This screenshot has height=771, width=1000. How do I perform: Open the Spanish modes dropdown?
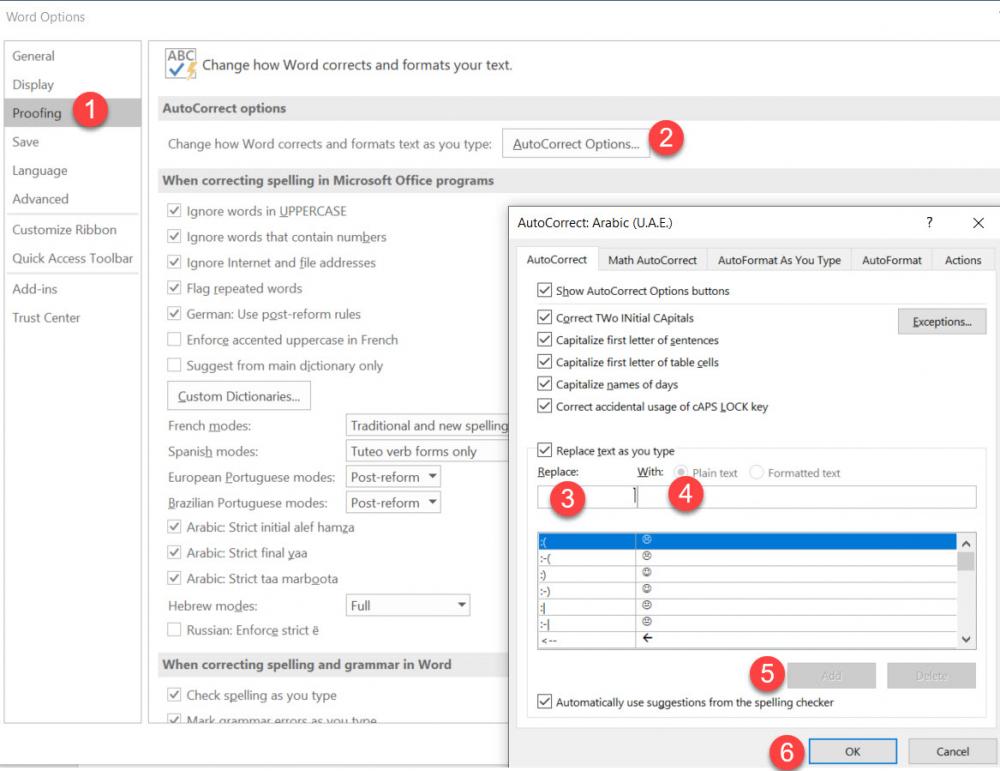click(x=427, y=452)
